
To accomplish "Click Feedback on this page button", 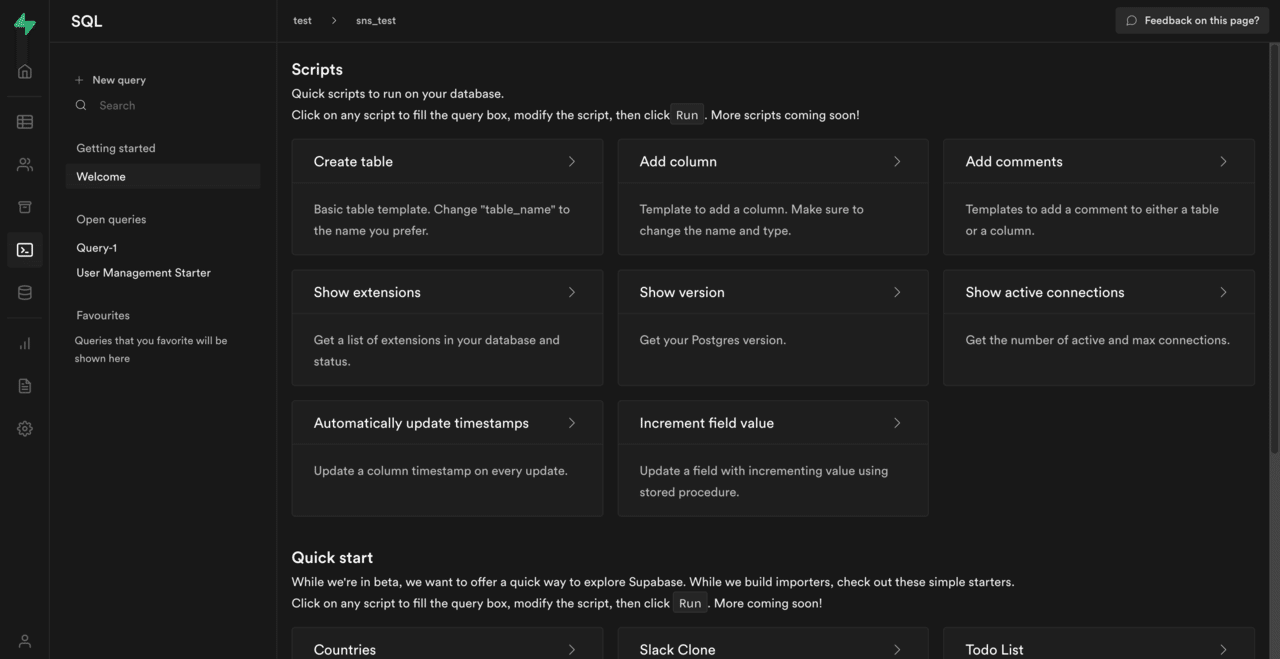I will [x=1192, y=20].
